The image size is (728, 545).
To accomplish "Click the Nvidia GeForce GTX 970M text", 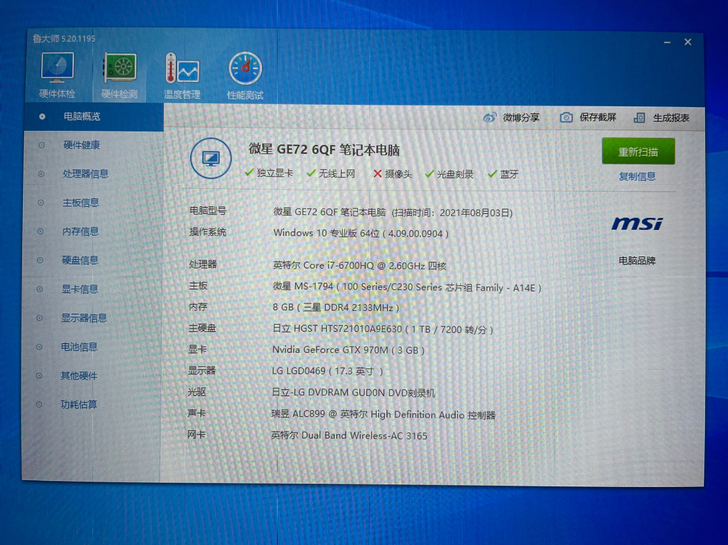I will pos(348,350).
